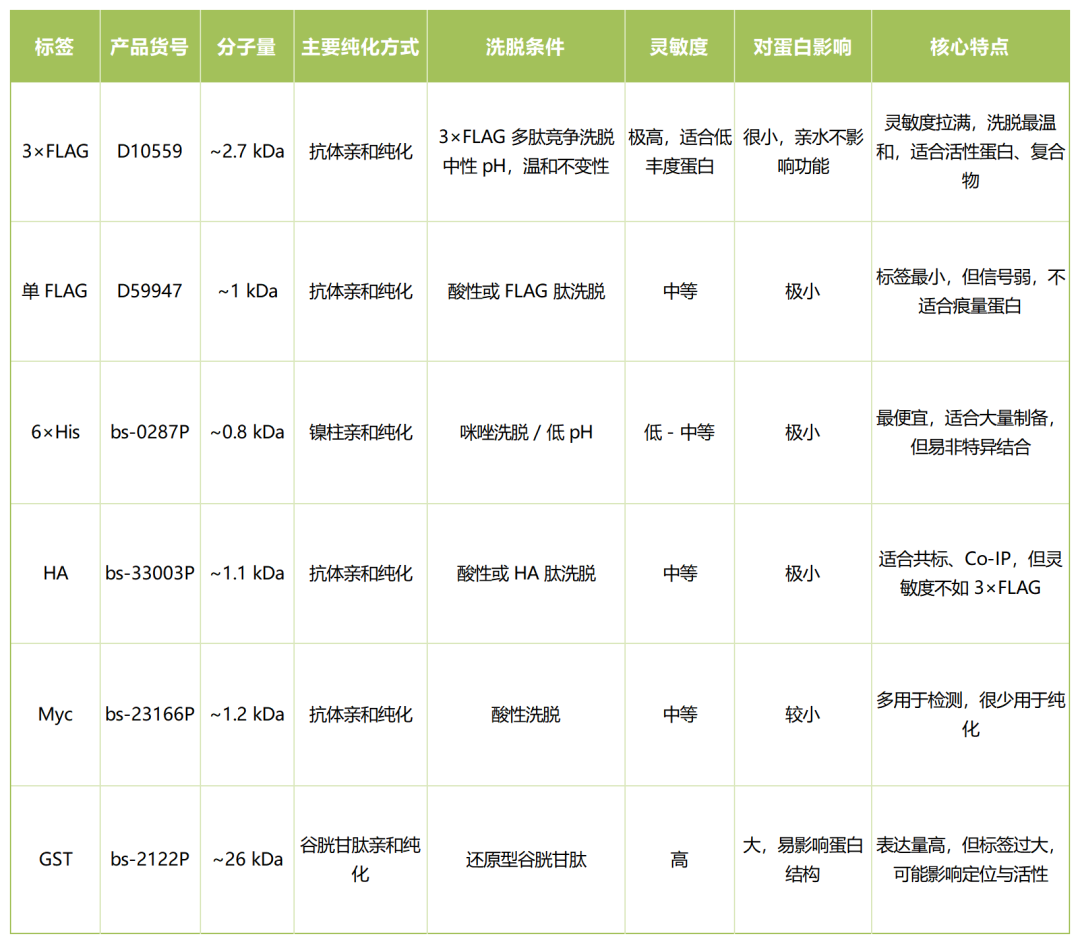Select the ~1 kDa cell
The height and width of the screenshot is (944, 1080).
pyautogui.click(x=247, y=291)
